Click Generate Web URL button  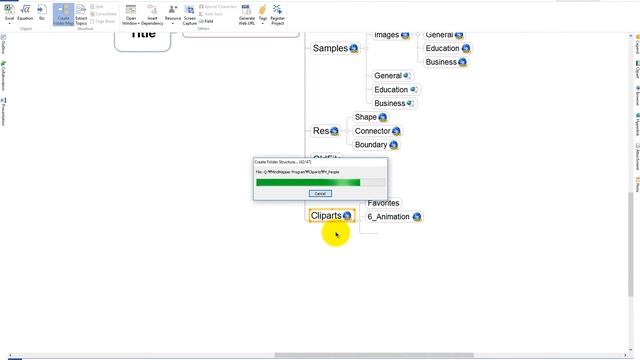[247, 15]
